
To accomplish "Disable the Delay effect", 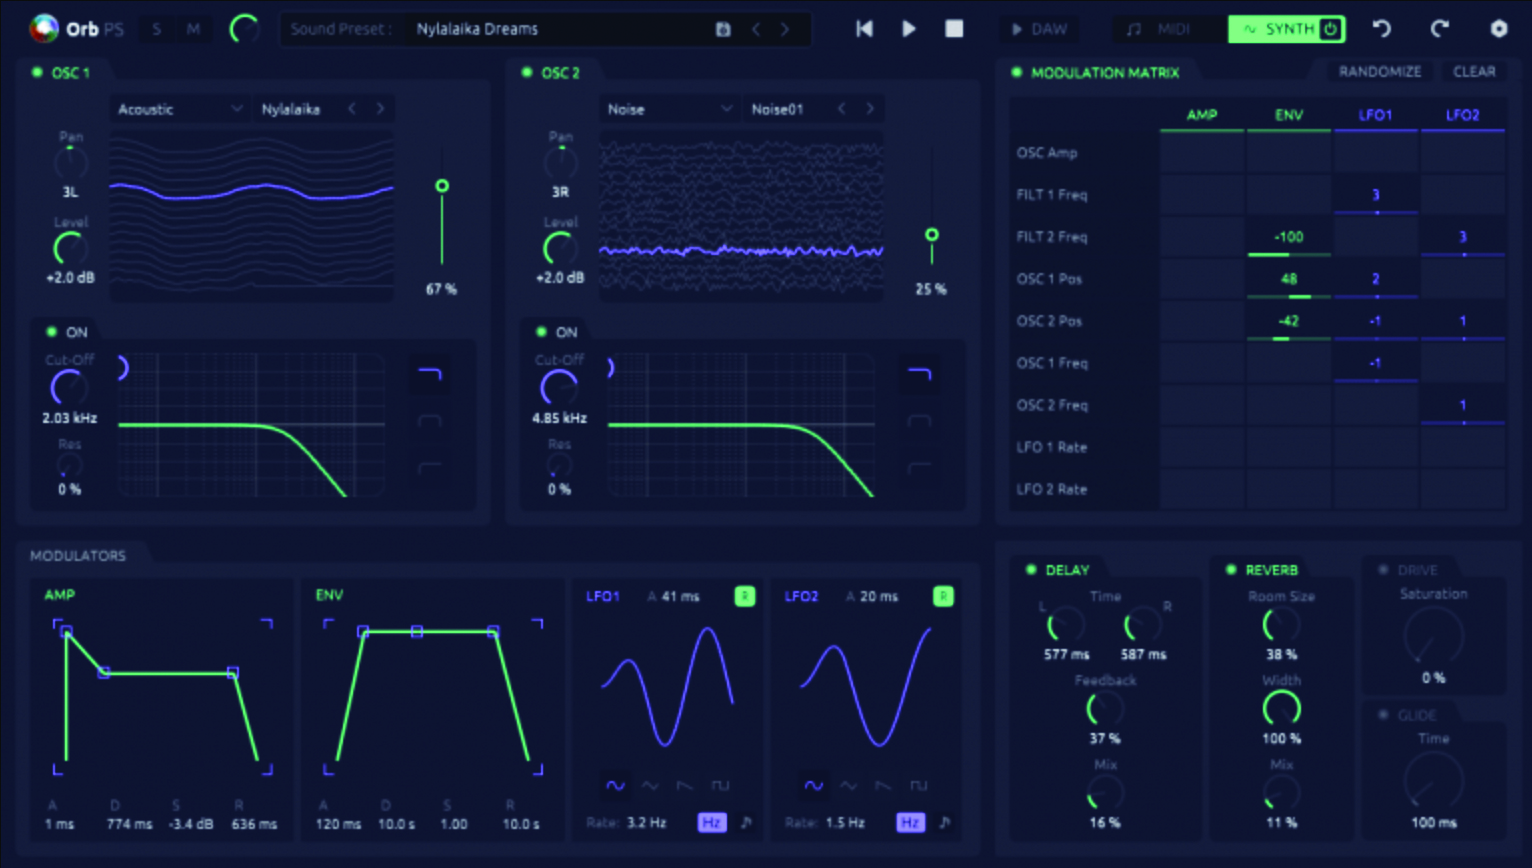I will (1031, 570).
